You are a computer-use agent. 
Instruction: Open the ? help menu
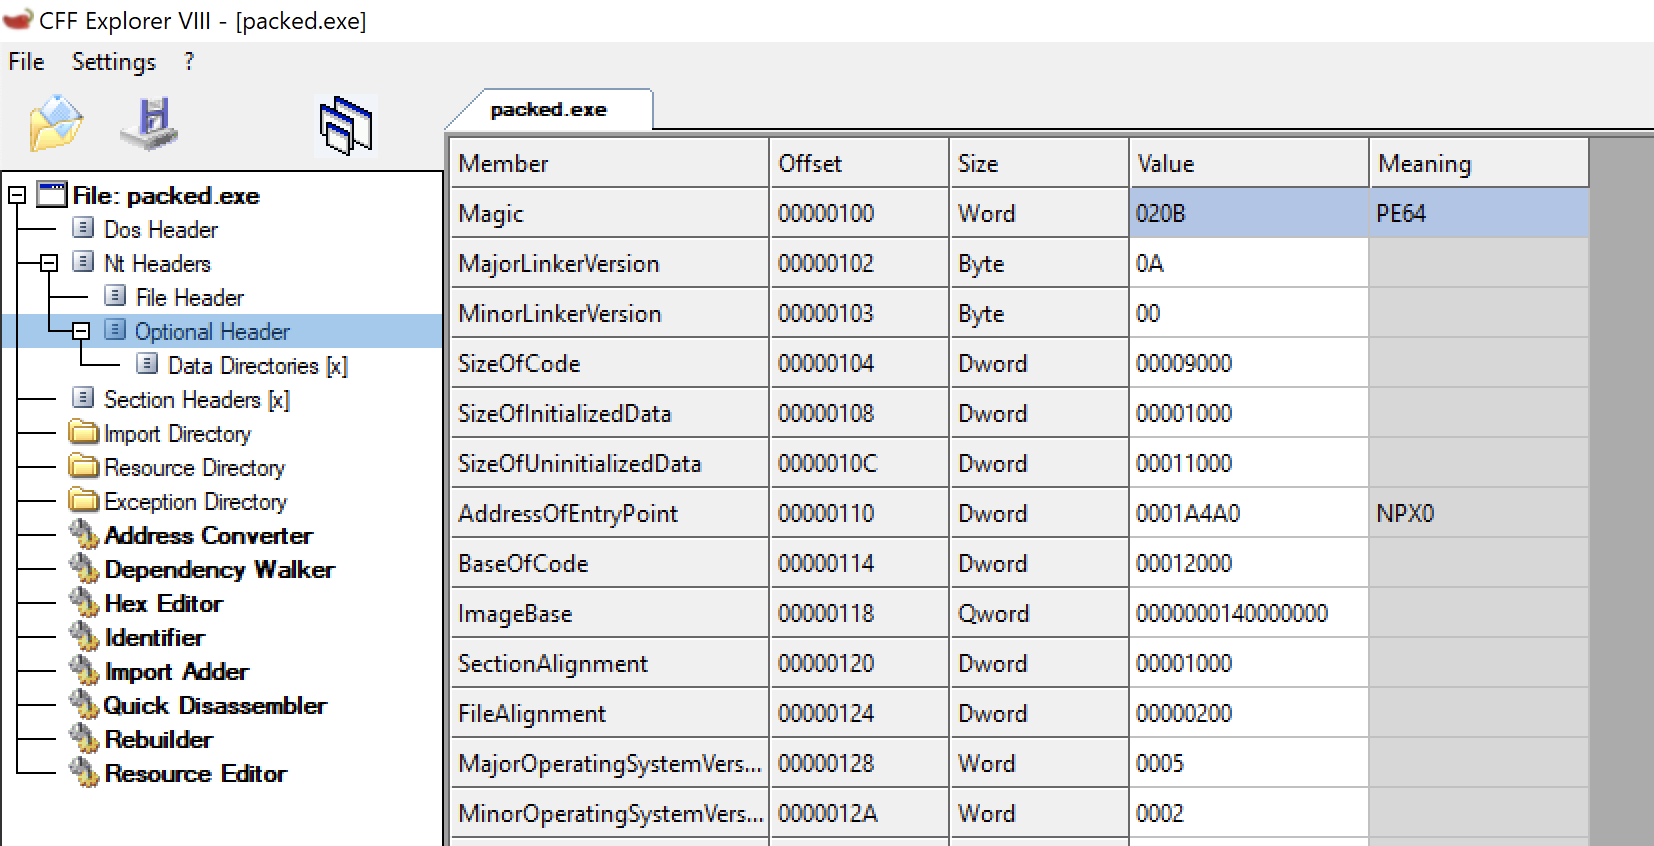click(x=189, y=62)
